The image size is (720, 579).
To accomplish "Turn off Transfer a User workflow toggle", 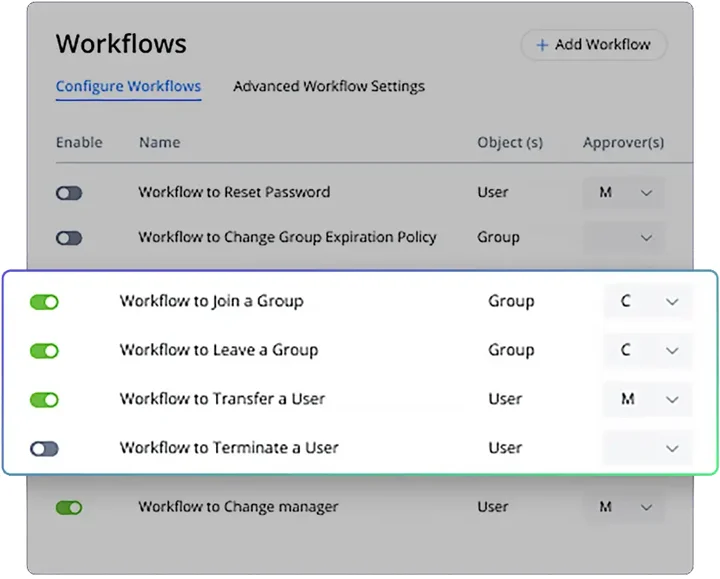I will coord(45,400).
